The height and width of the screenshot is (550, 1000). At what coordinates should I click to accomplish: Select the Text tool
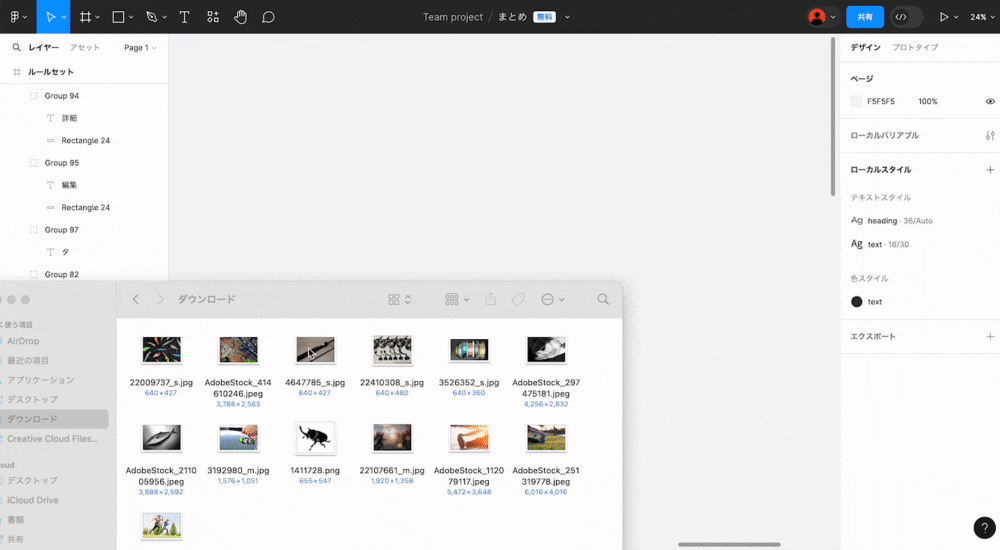point(184,17)
